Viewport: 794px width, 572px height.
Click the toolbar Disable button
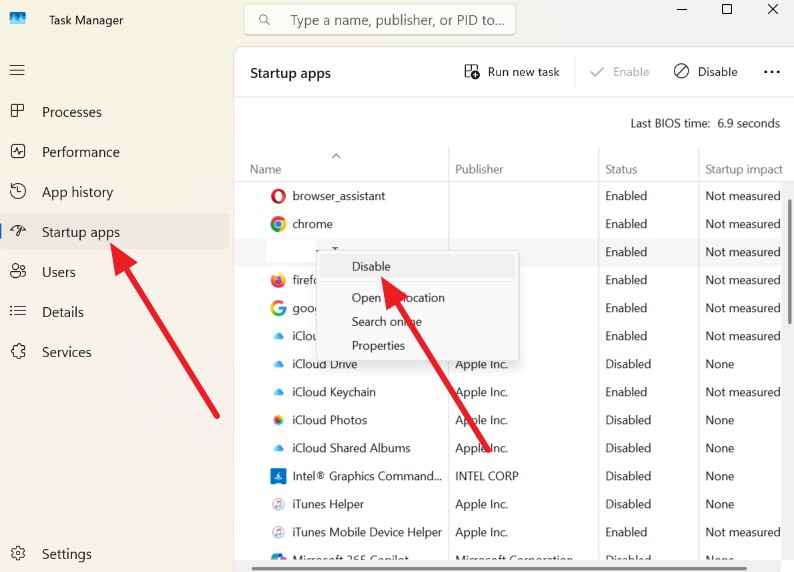pyautogui.click(x=705, y=72)
